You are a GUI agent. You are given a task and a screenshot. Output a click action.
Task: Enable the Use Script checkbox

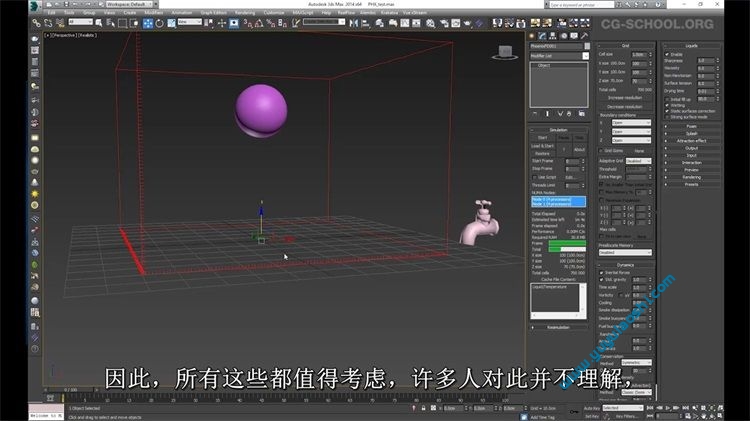pos(537,177)
